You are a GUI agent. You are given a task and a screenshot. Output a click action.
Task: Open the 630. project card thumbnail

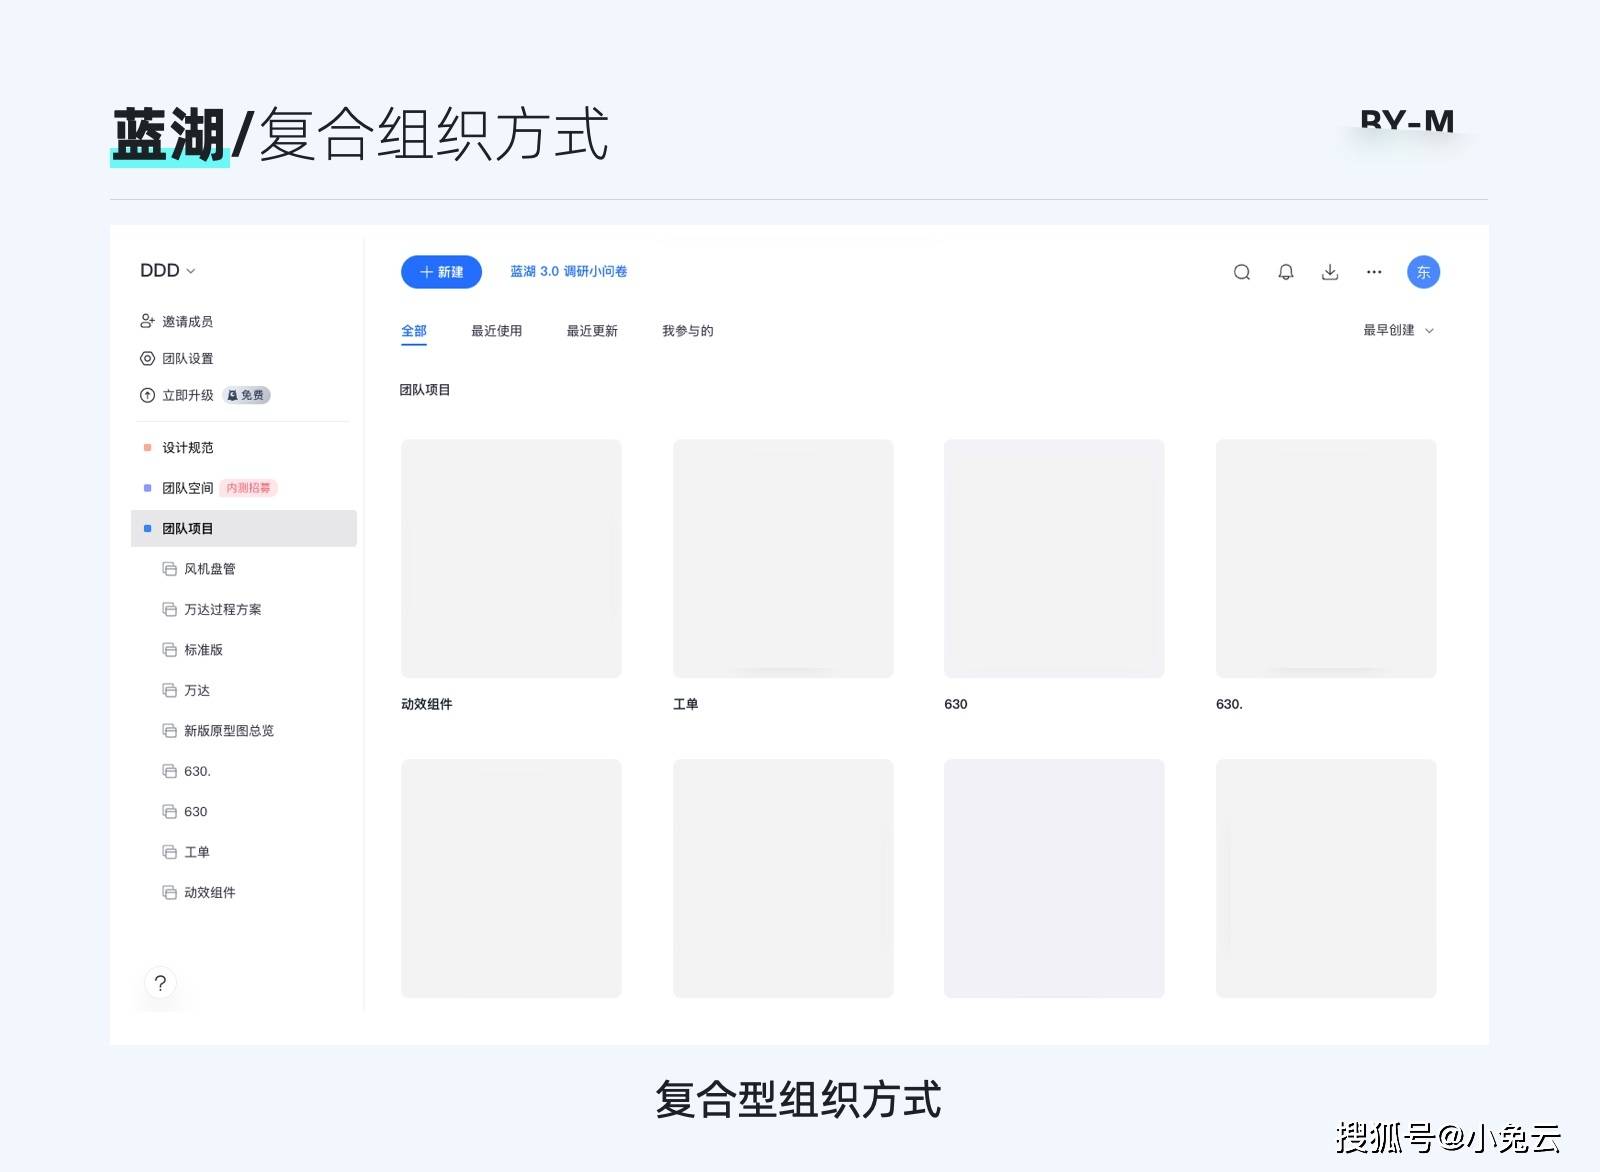[1326, 559]
